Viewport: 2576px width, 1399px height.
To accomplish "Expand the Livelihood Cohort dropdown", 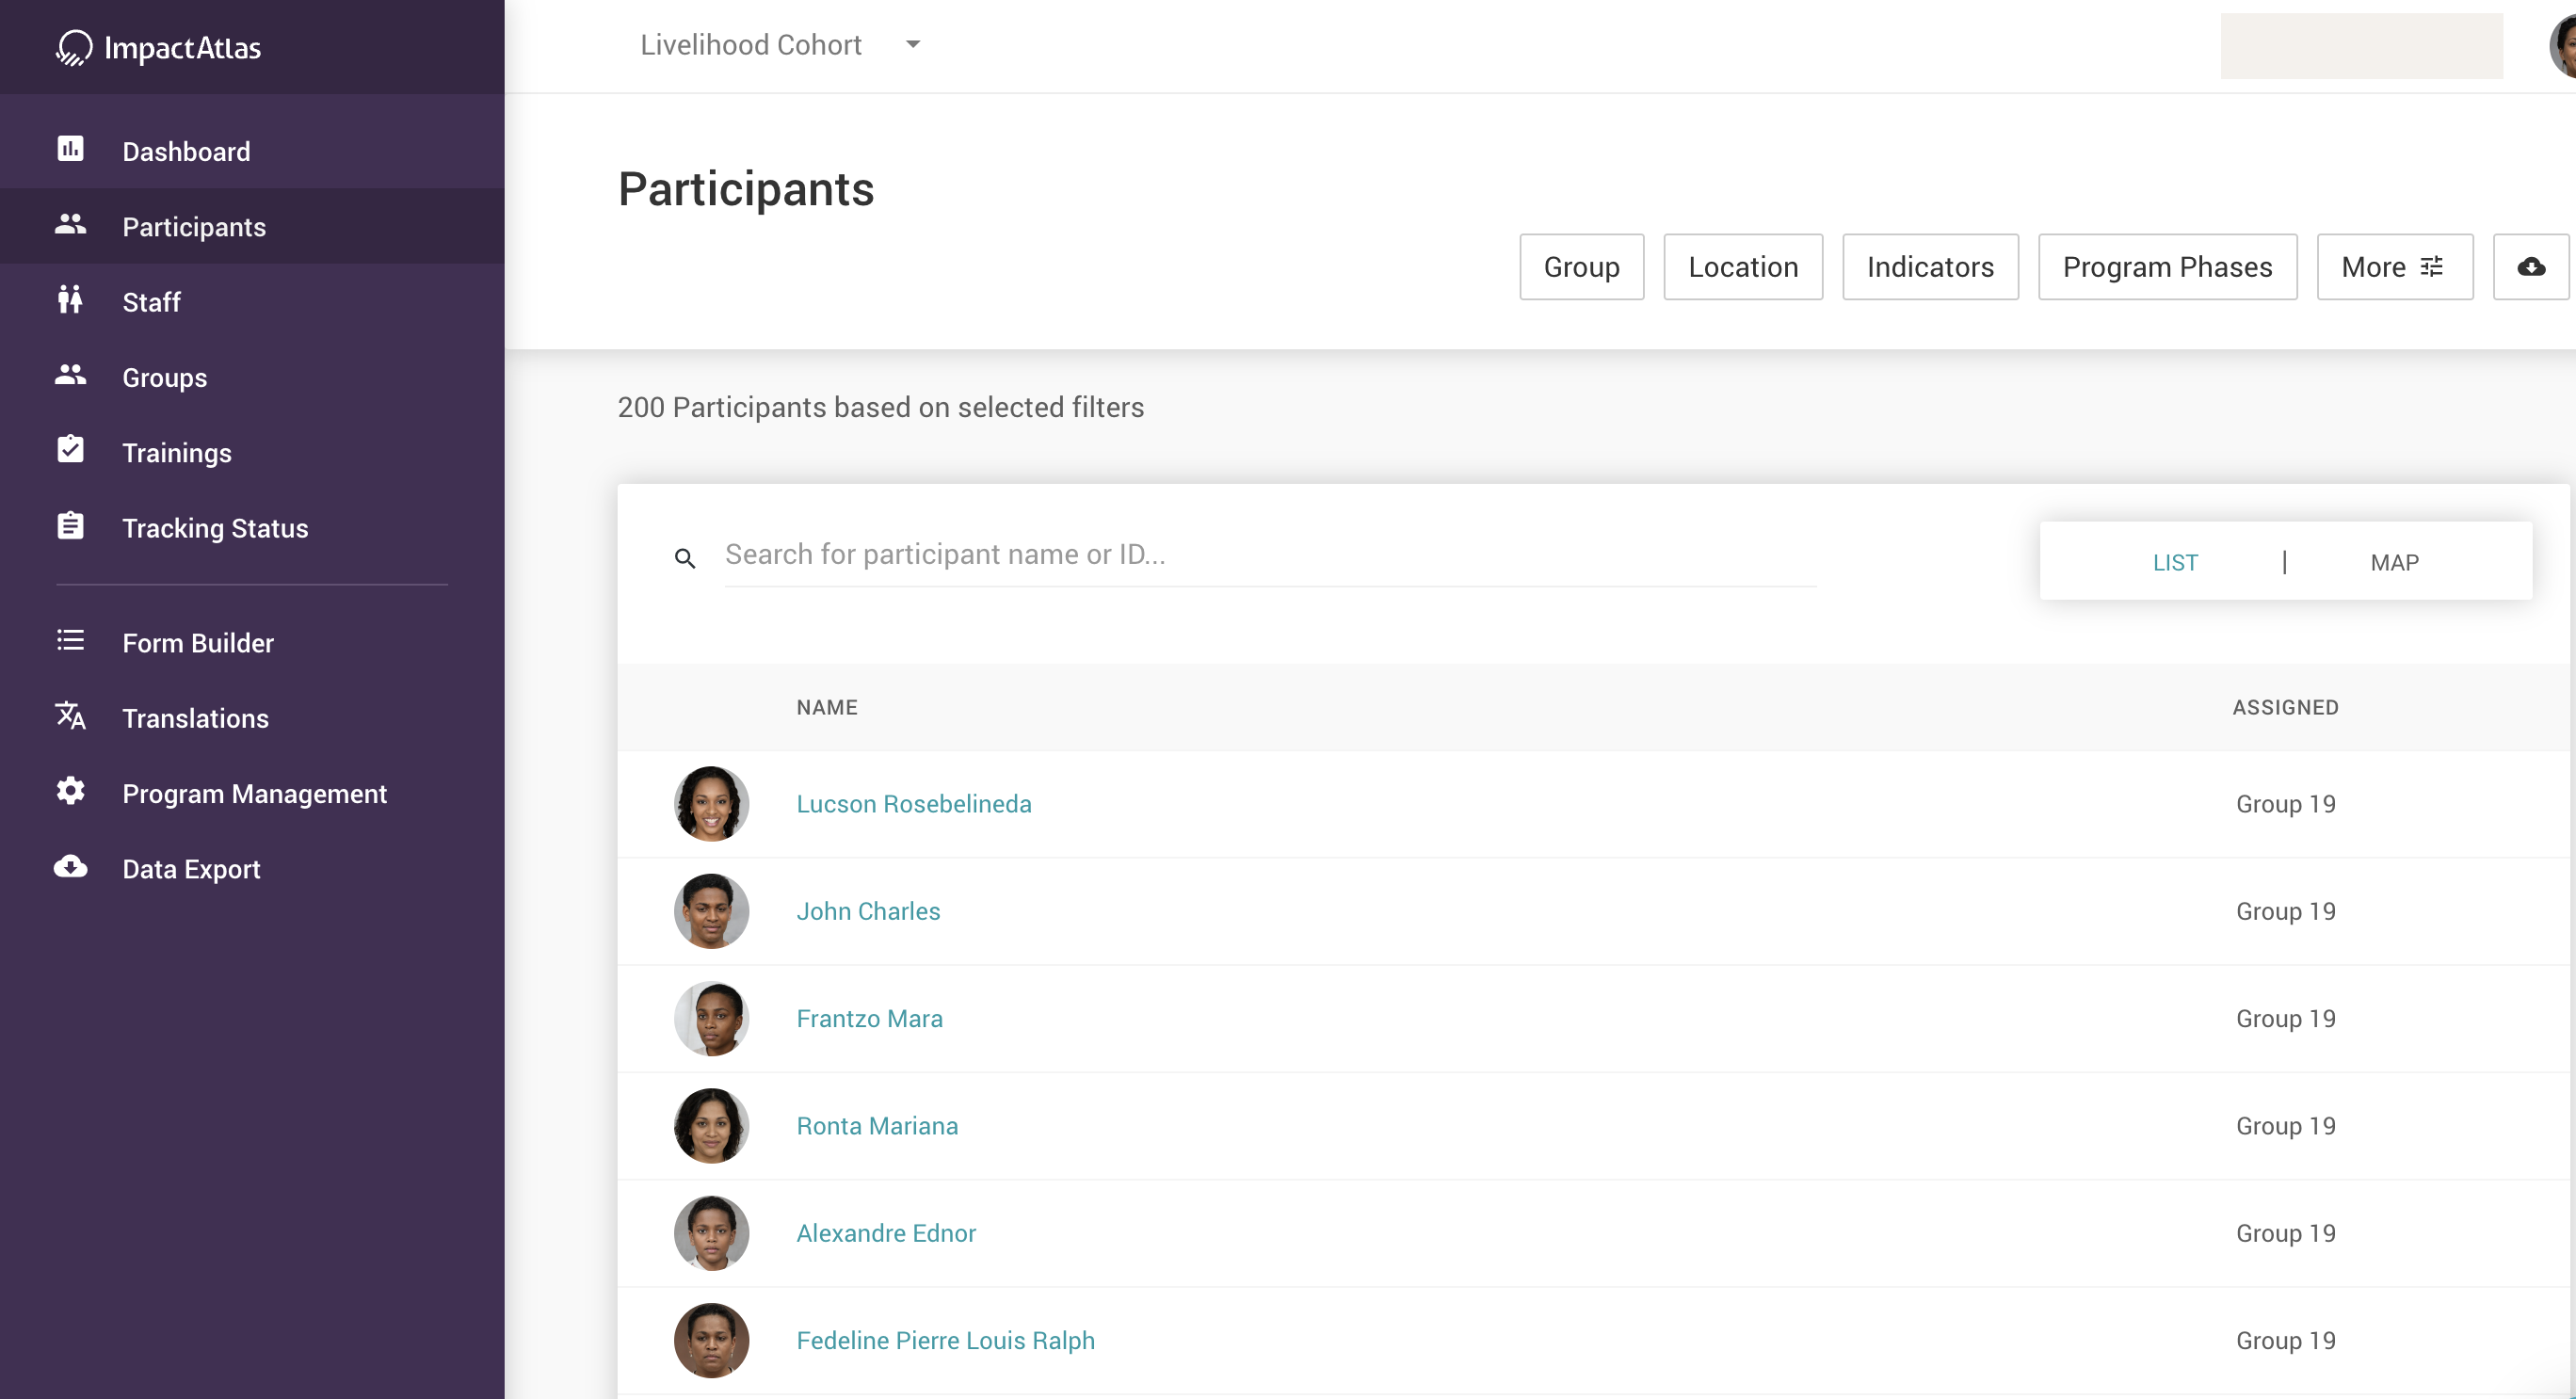I will point(912,45).
